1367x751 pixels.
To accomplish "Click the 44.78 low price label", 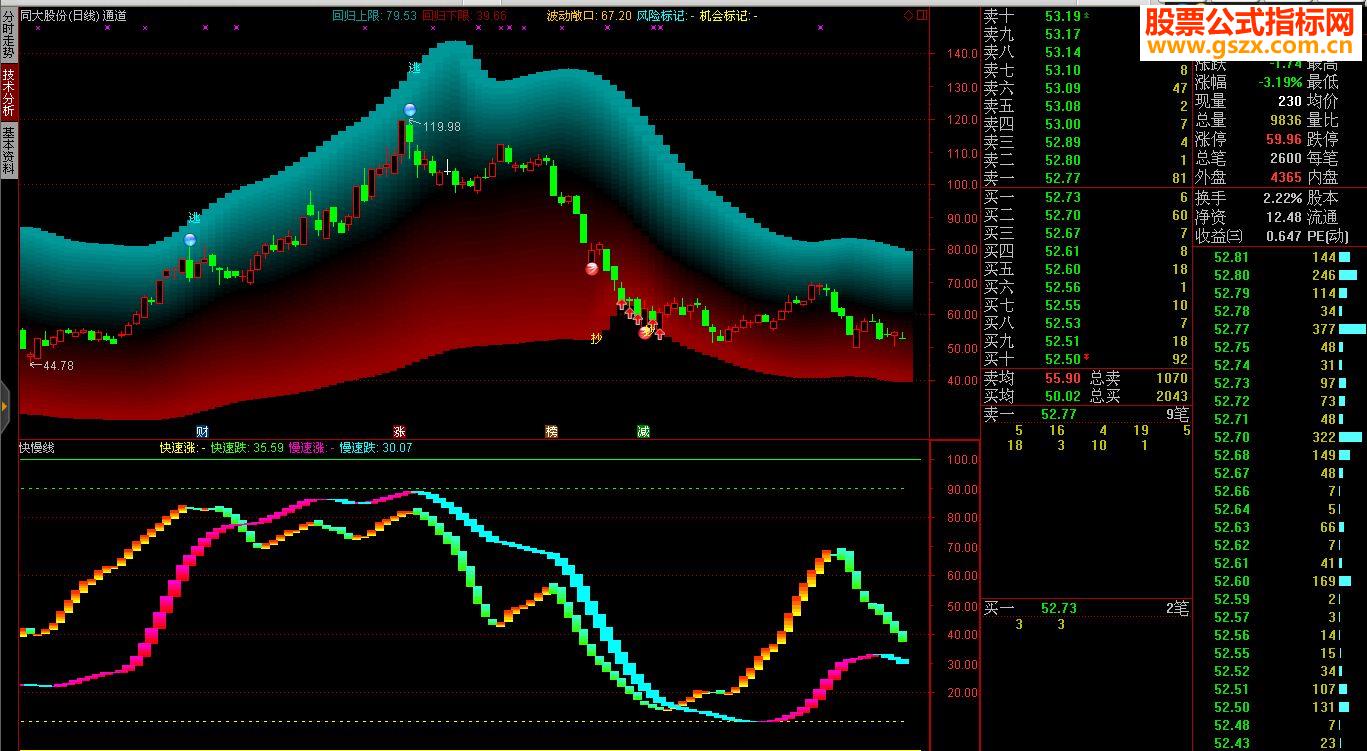I will pos(58,366).
